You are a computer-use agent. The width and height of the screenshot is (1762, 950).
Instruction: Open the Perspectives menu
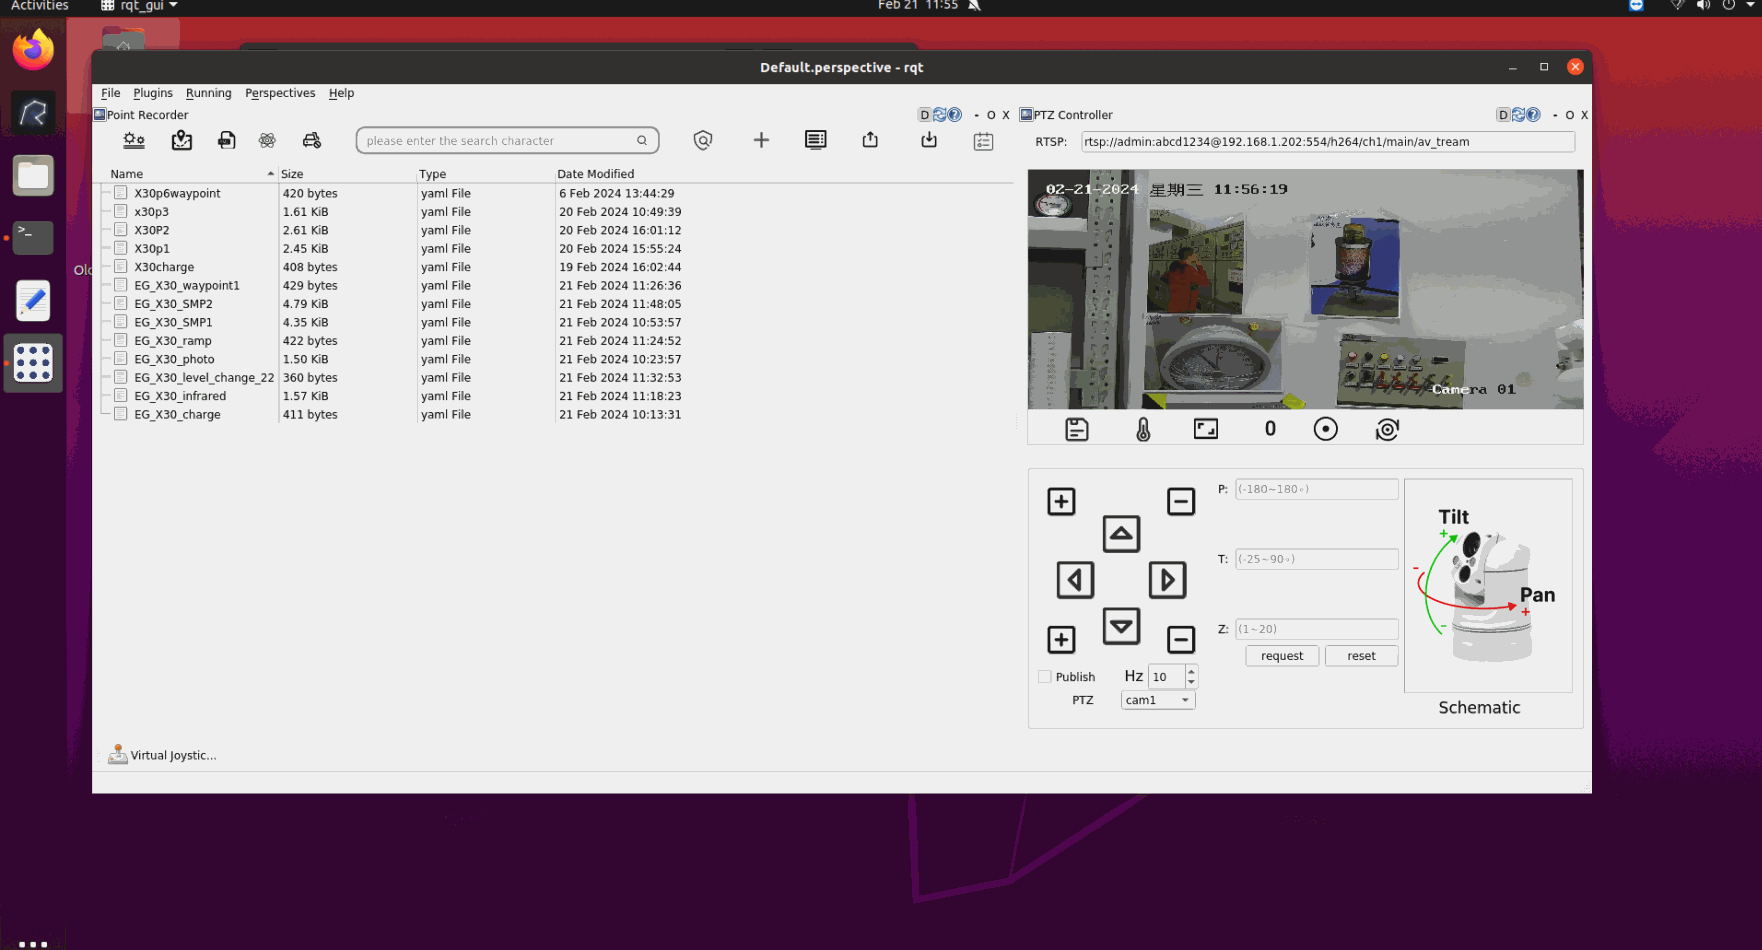point(280,93)
